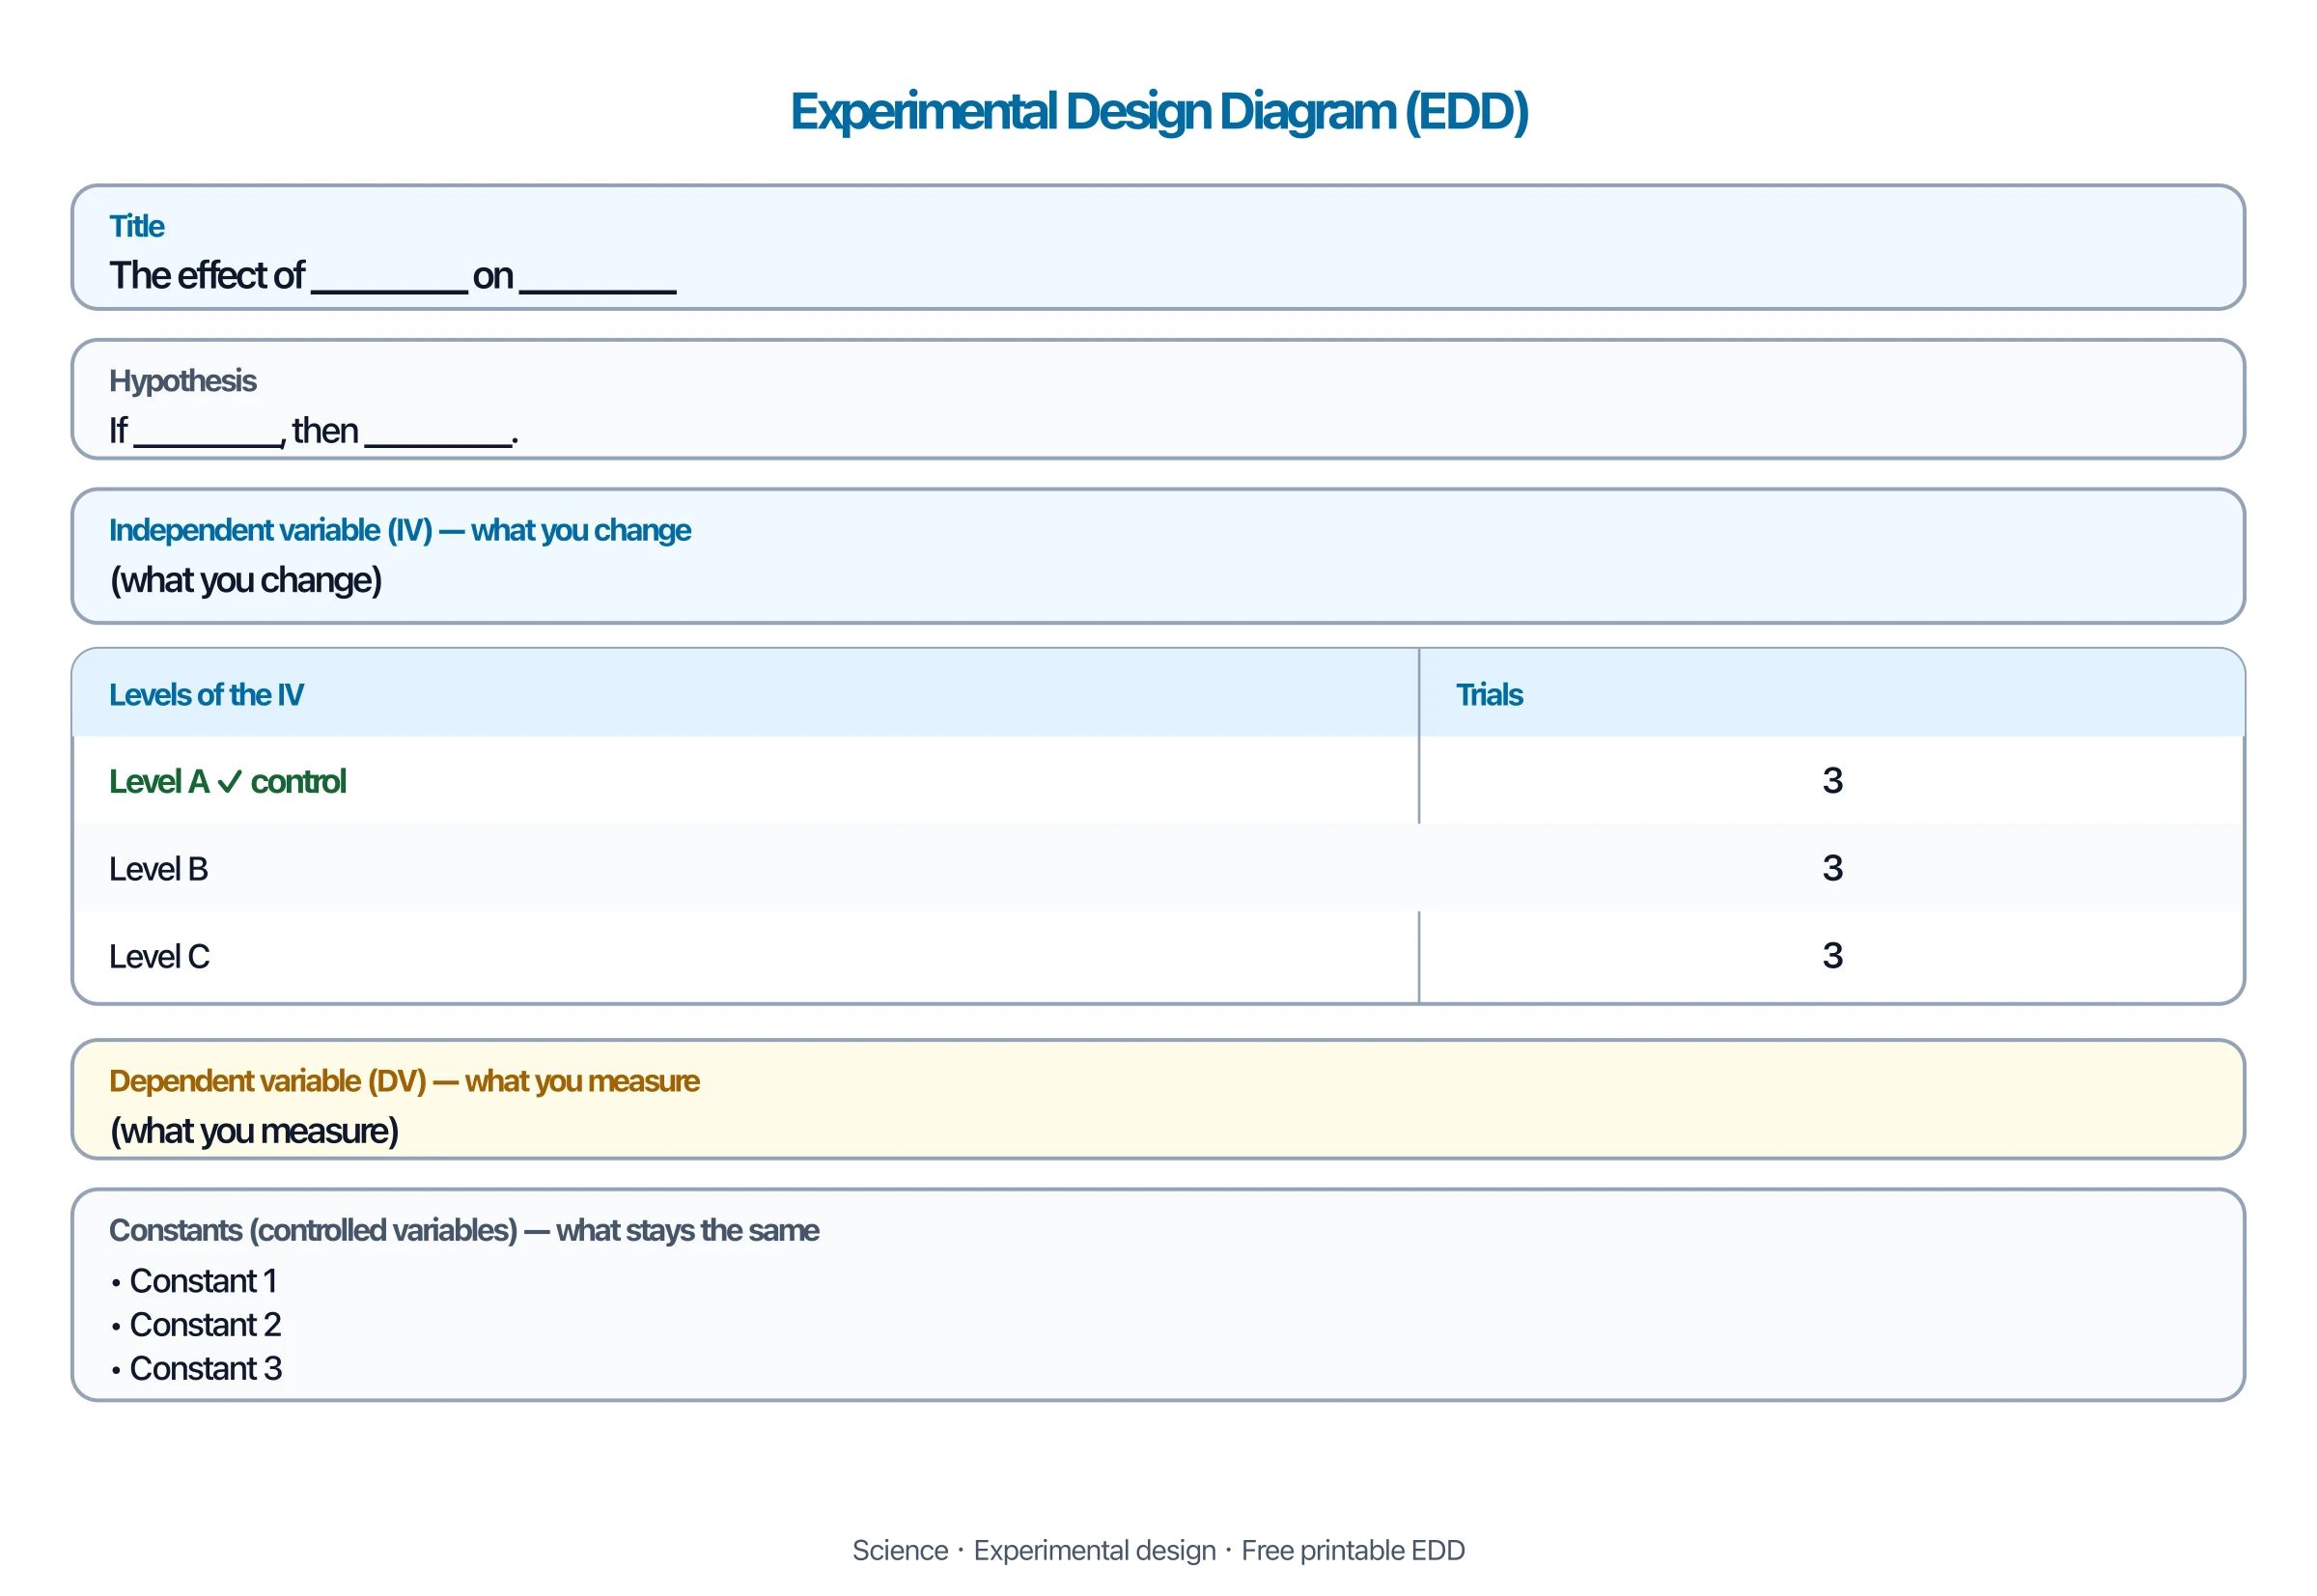This screenshot has height=1596, width=2317.
Task: Click the trials value 3 for Level B
Action: coord(1832,868)
